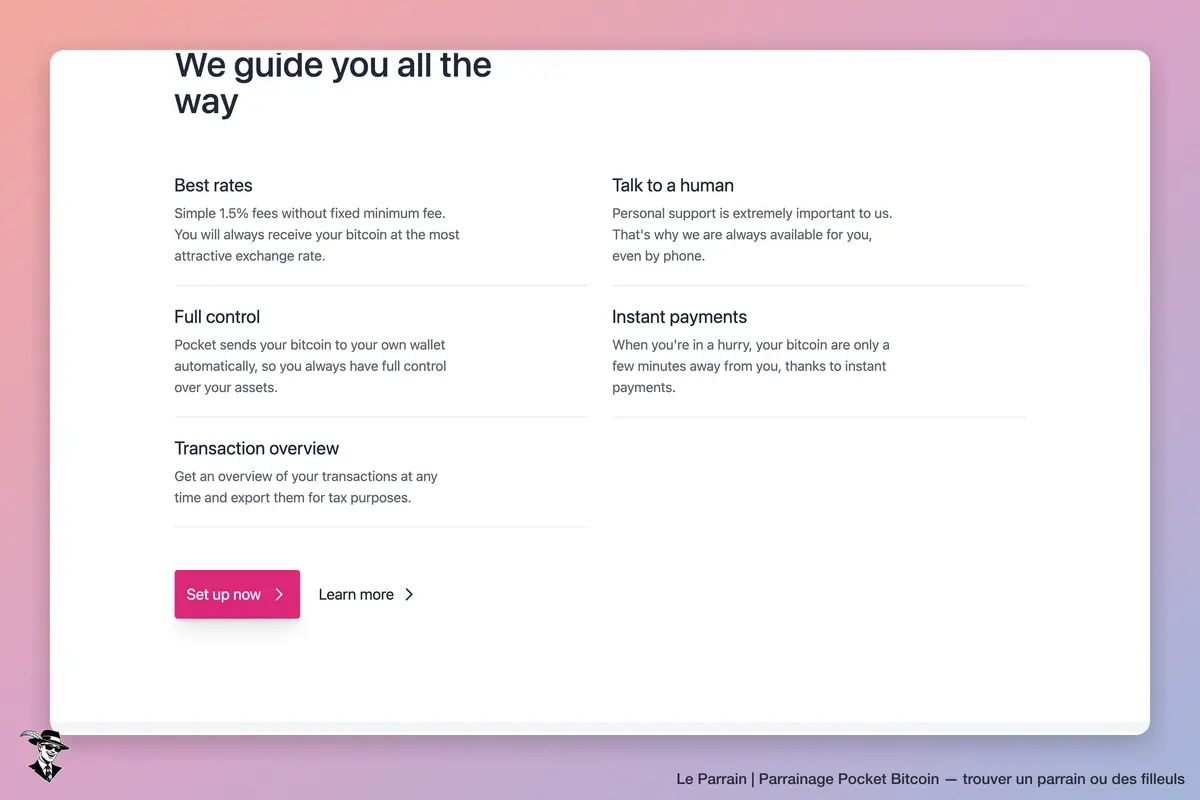Screen dimensions: 1200x800
Task: Click the Full control heading
Action: click(x=217, y=317)
